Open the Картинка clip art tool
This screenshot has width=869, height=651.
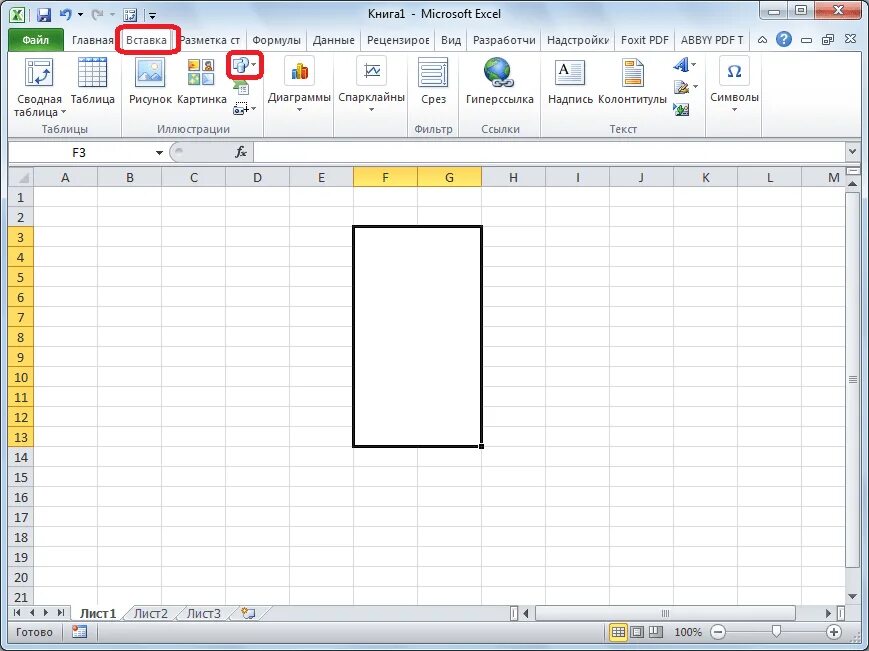point(202,81)
